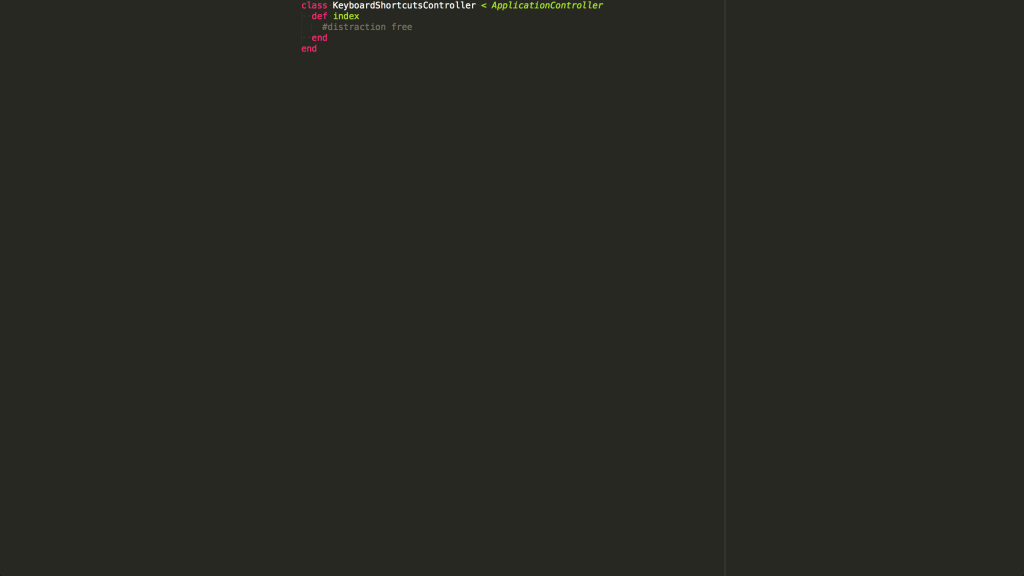1024x576 pixels.
Task: Click the def keyword
Action: coord(318,16)
